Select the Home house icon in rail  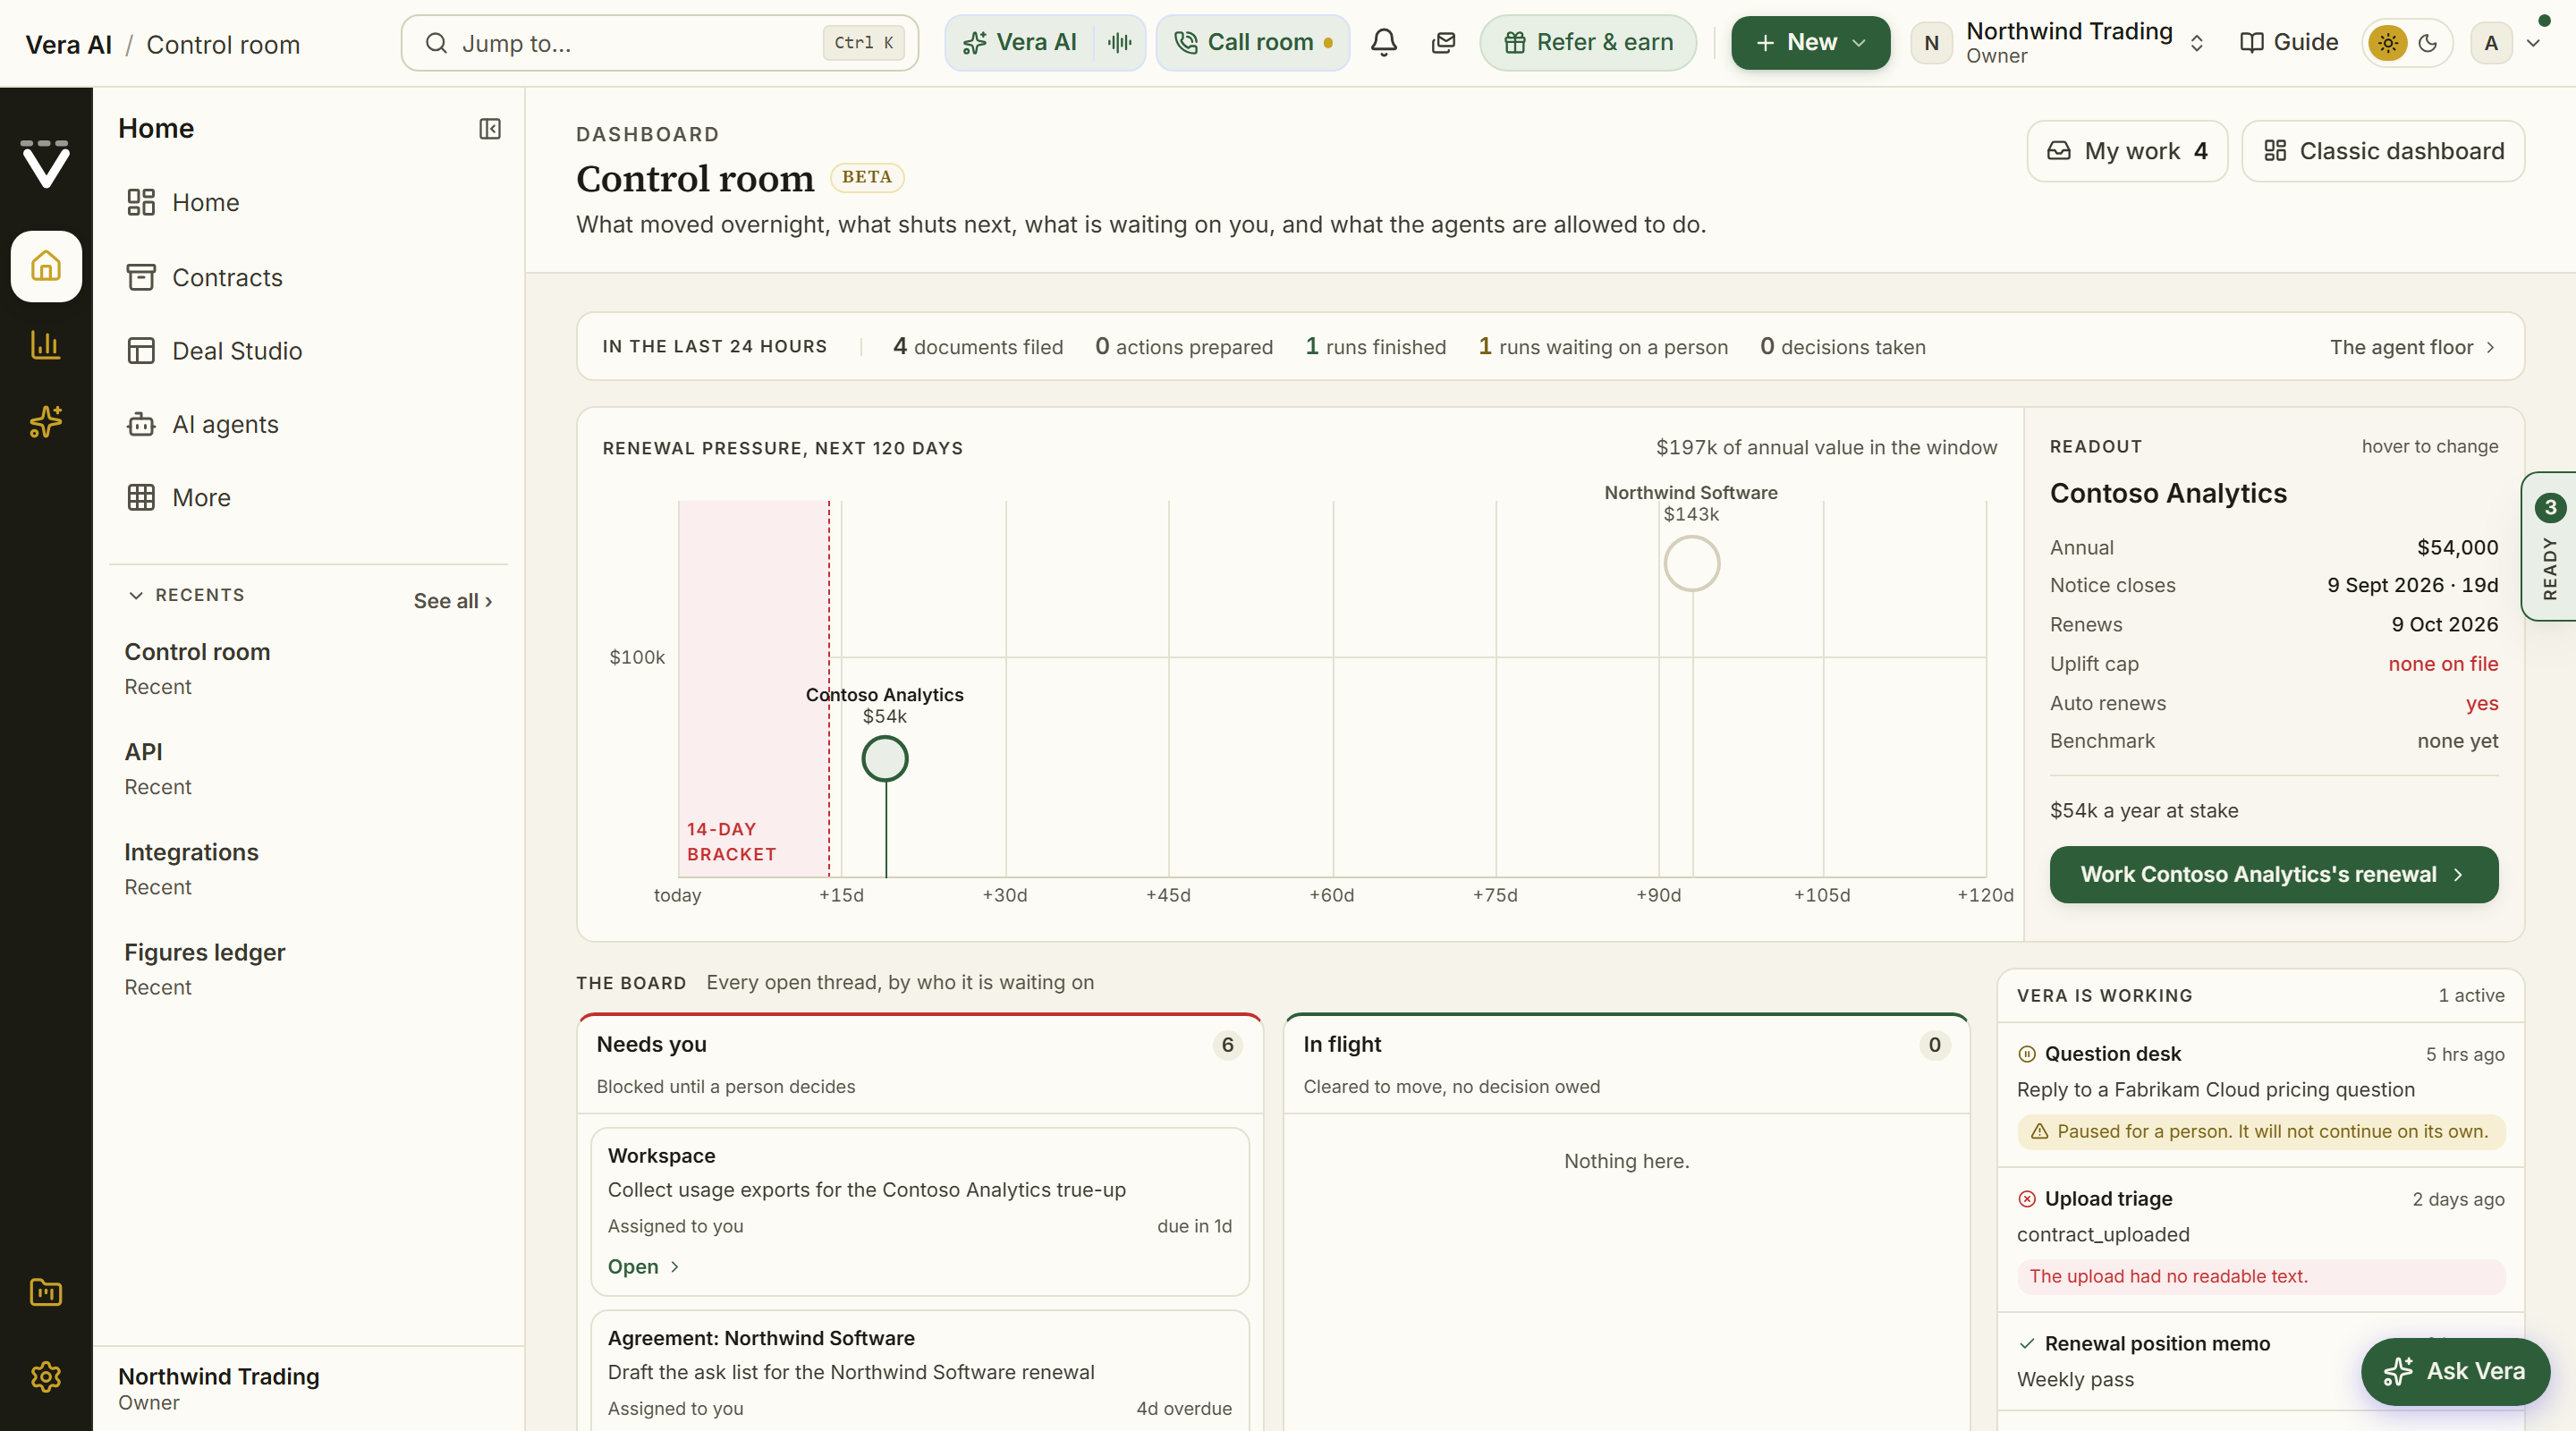click(46, 266)
